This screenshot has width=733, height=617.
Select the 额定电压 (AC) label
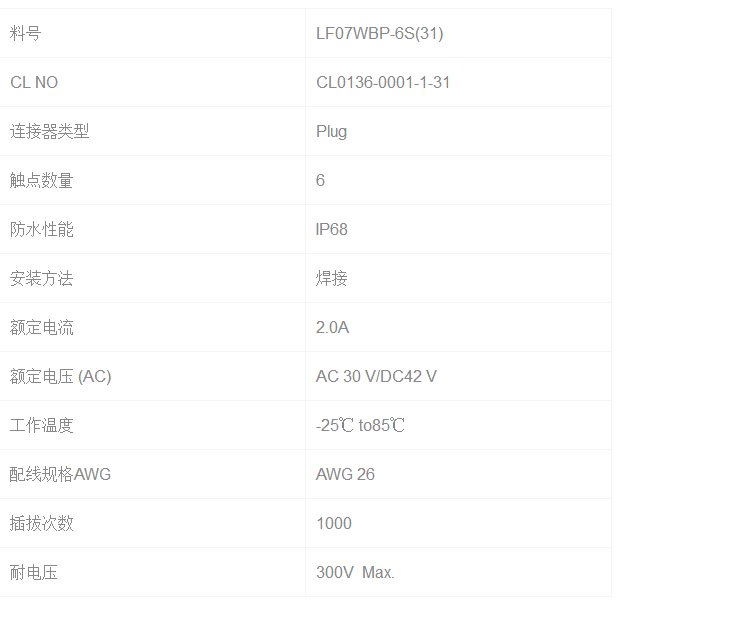coord(61,376)
